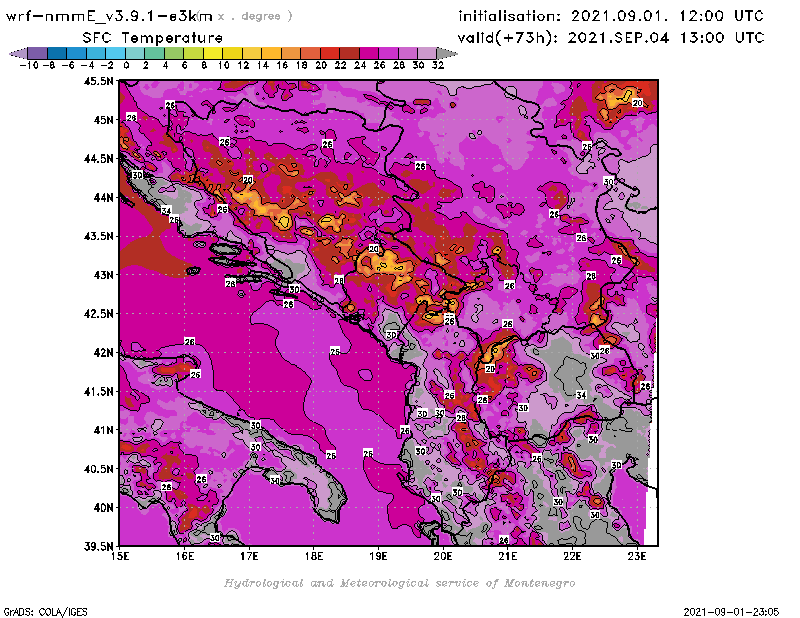Screen dimensions: 800x618
Task: Click the '44.5N' latitude label
Action: click(98, 158)
